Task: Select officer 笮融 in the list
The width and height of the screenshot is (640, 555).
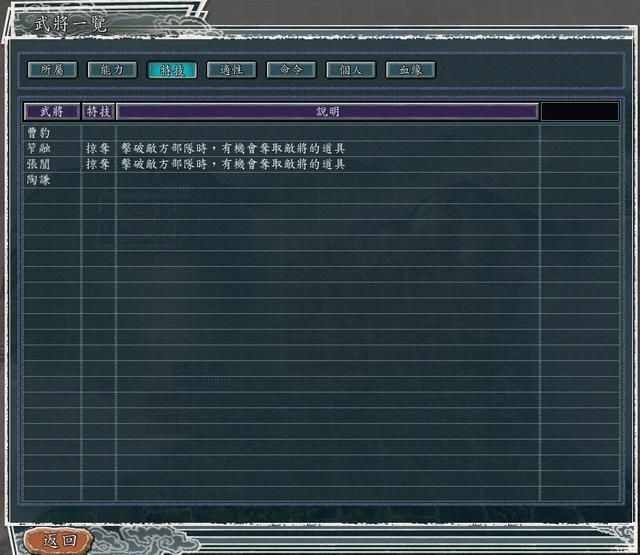Action: point(39,148)
